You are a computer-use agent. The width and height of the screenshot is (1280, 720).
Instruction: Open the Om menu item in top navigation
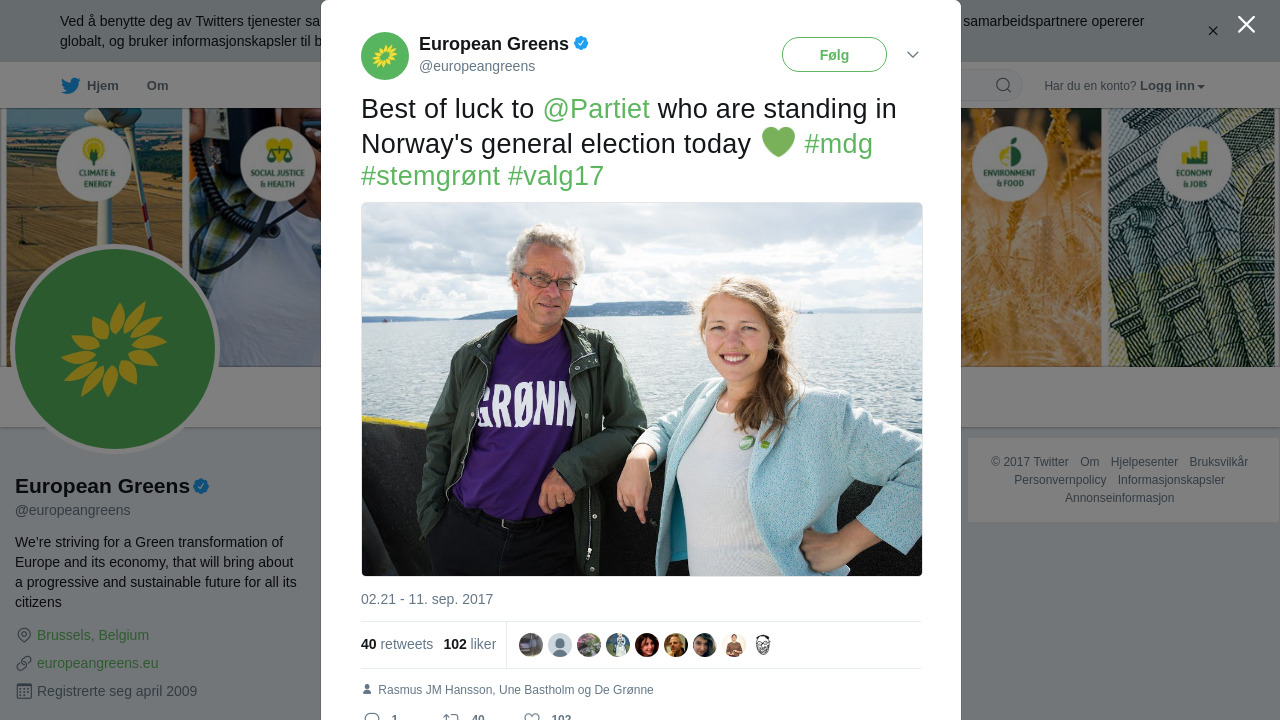(158, 86)
